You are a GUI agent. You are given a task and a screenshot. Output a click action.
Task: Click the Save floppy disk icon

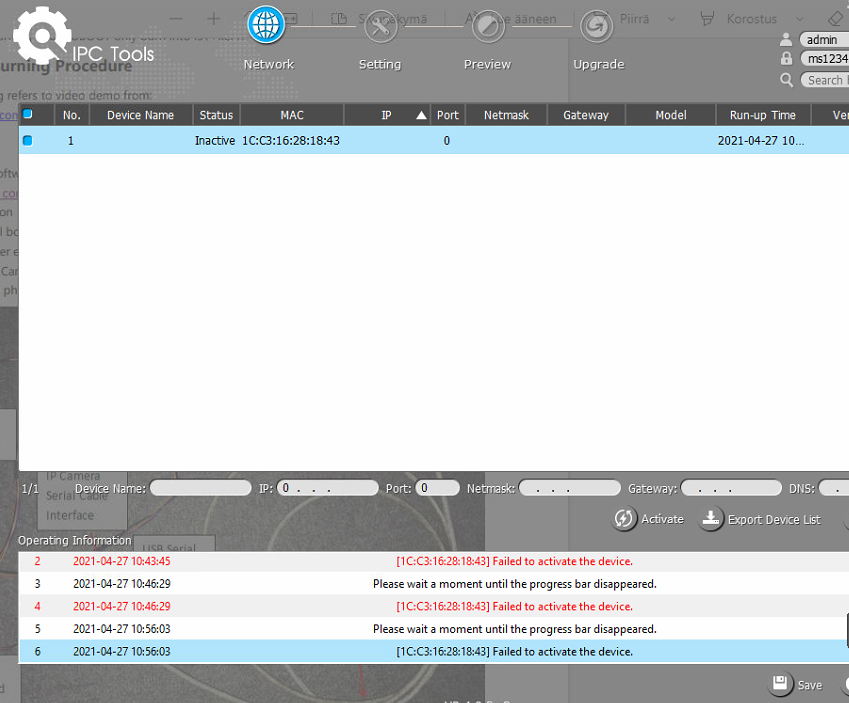[780, 684]
